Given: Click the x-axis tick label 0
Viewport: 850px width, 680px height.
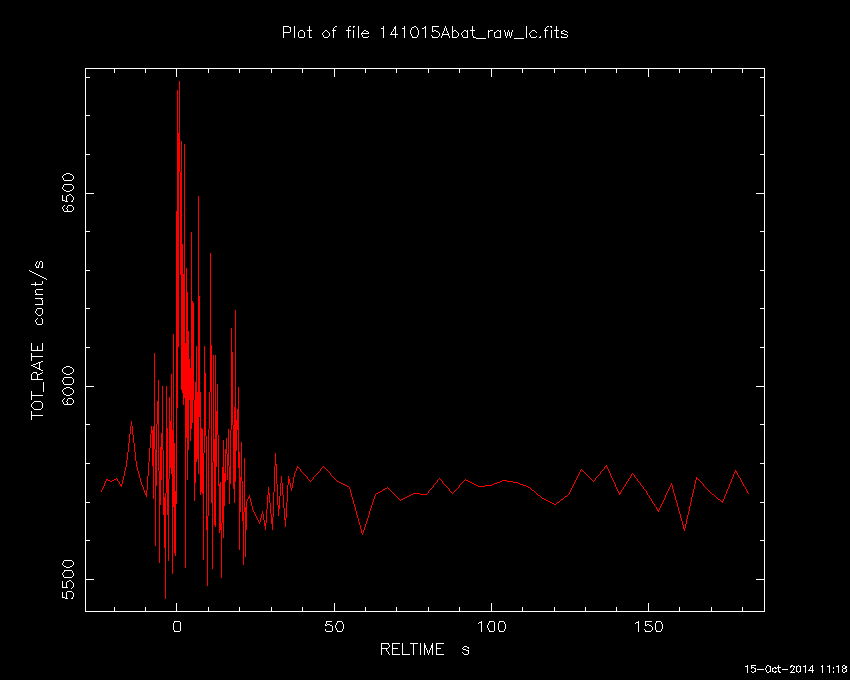Looking at the screenshot, I should [x=177, y=627].
